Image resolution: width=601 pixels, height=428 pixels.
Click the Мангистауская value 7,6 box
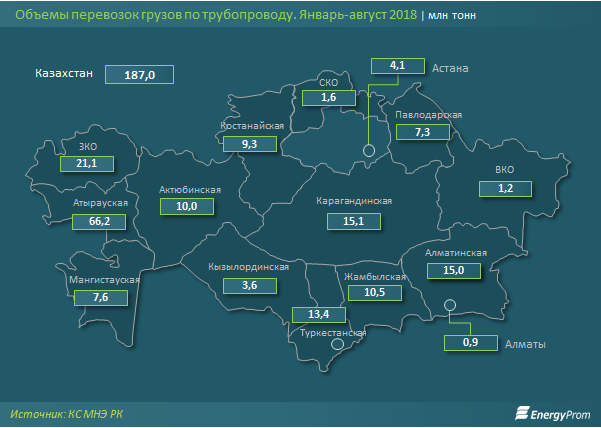(x=100, y=297)
